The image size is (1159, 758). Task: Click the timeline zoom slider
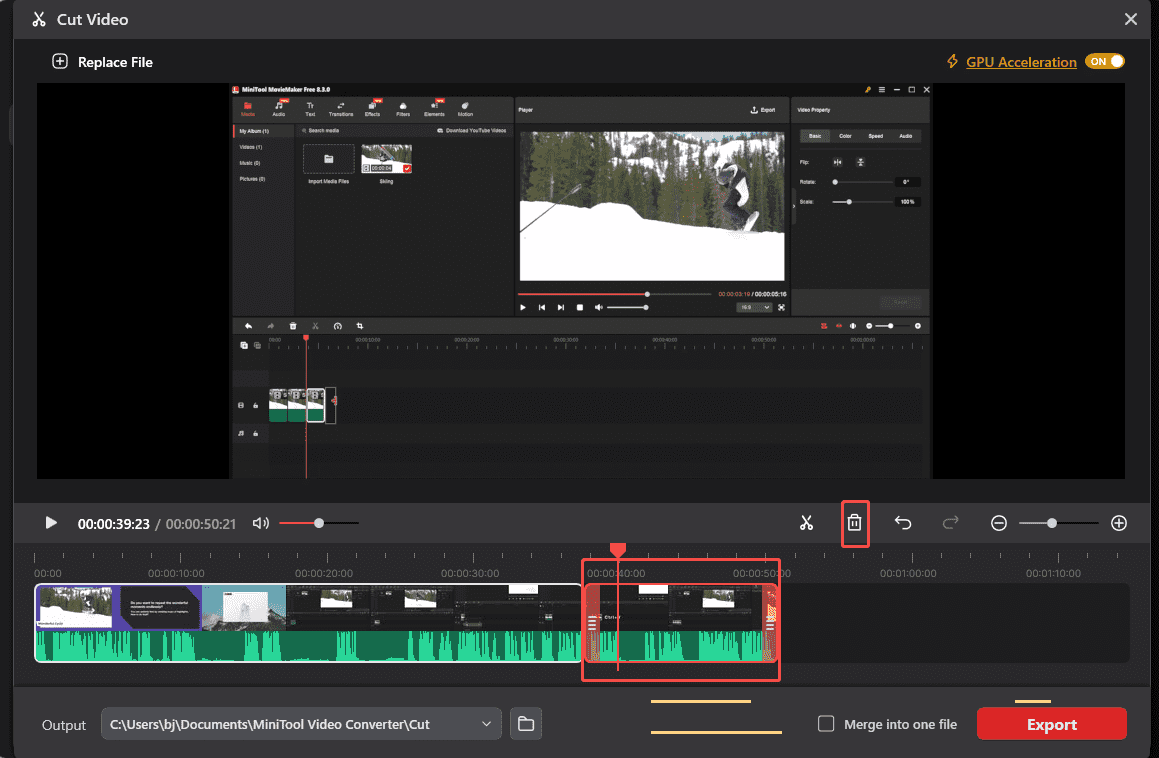tap(1058, 523)
